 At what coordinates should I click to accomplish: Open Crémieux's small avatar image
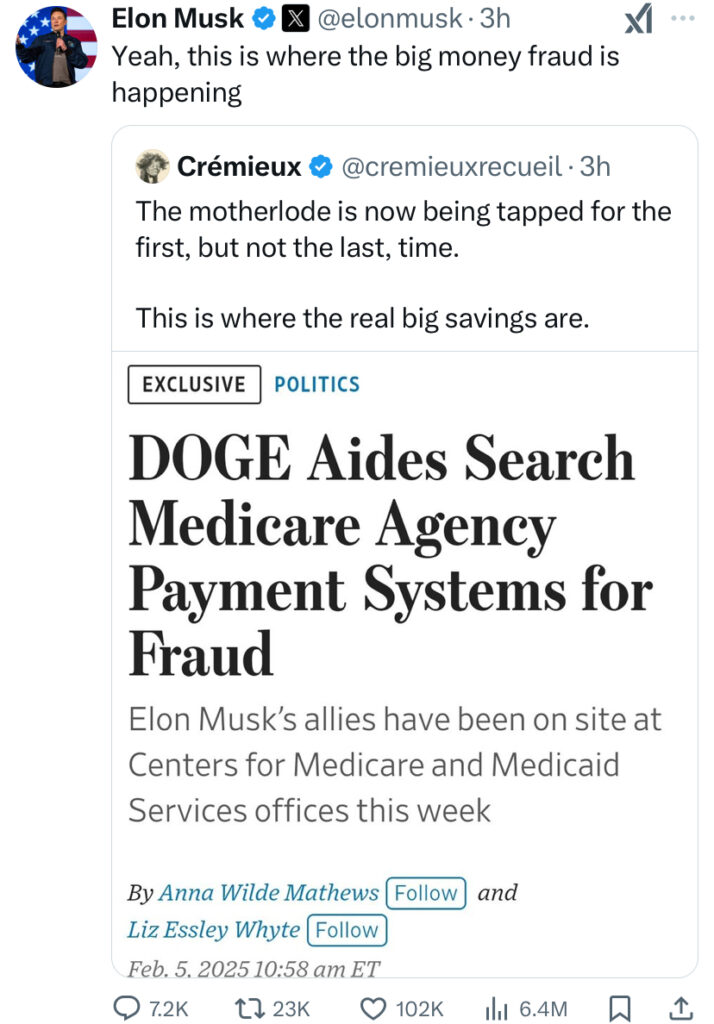pyautogui.click(x=152, y=167)
